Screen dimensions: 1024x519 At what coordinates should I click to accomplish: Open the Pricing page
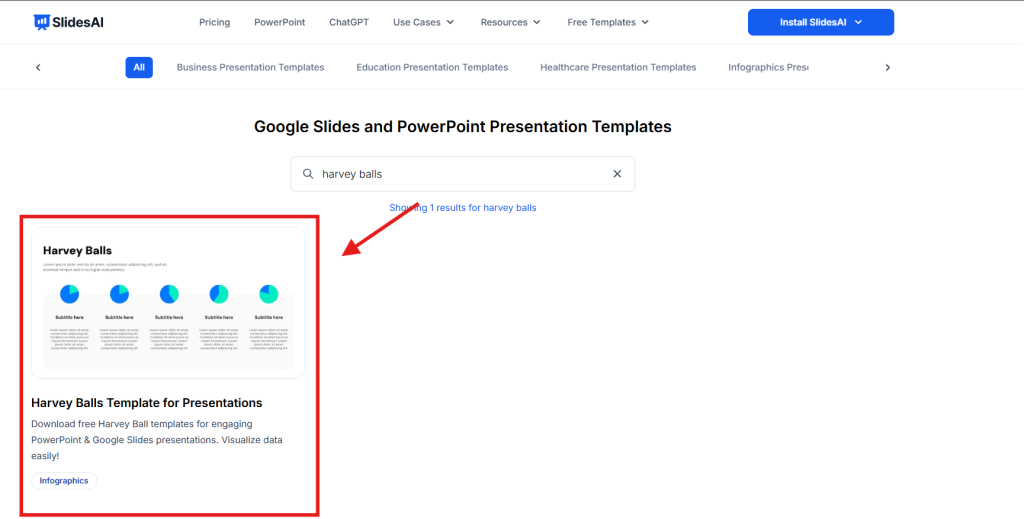214,22
